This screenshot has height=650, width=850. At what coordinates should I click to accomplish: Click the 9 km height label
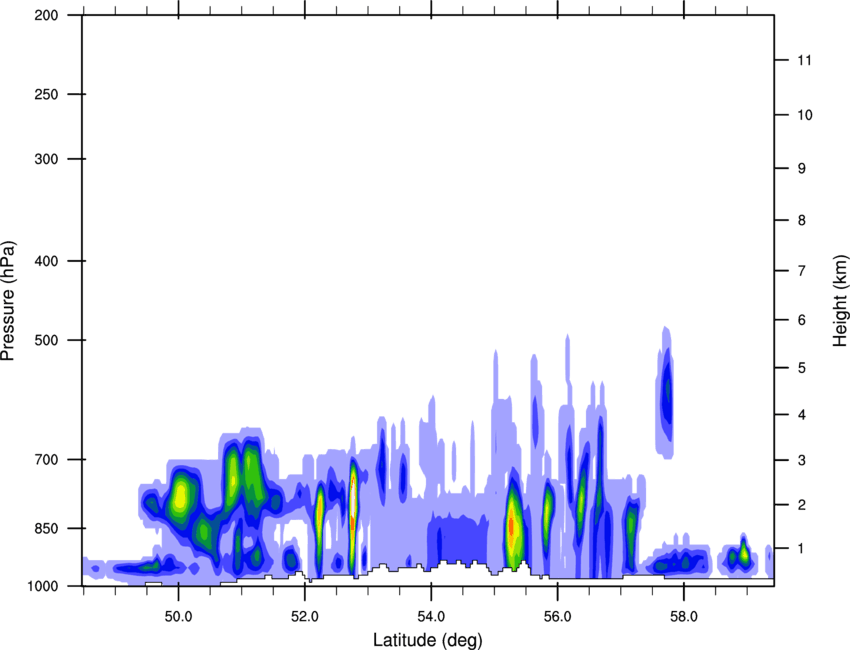pyautogui.click(x=802, y=169)
